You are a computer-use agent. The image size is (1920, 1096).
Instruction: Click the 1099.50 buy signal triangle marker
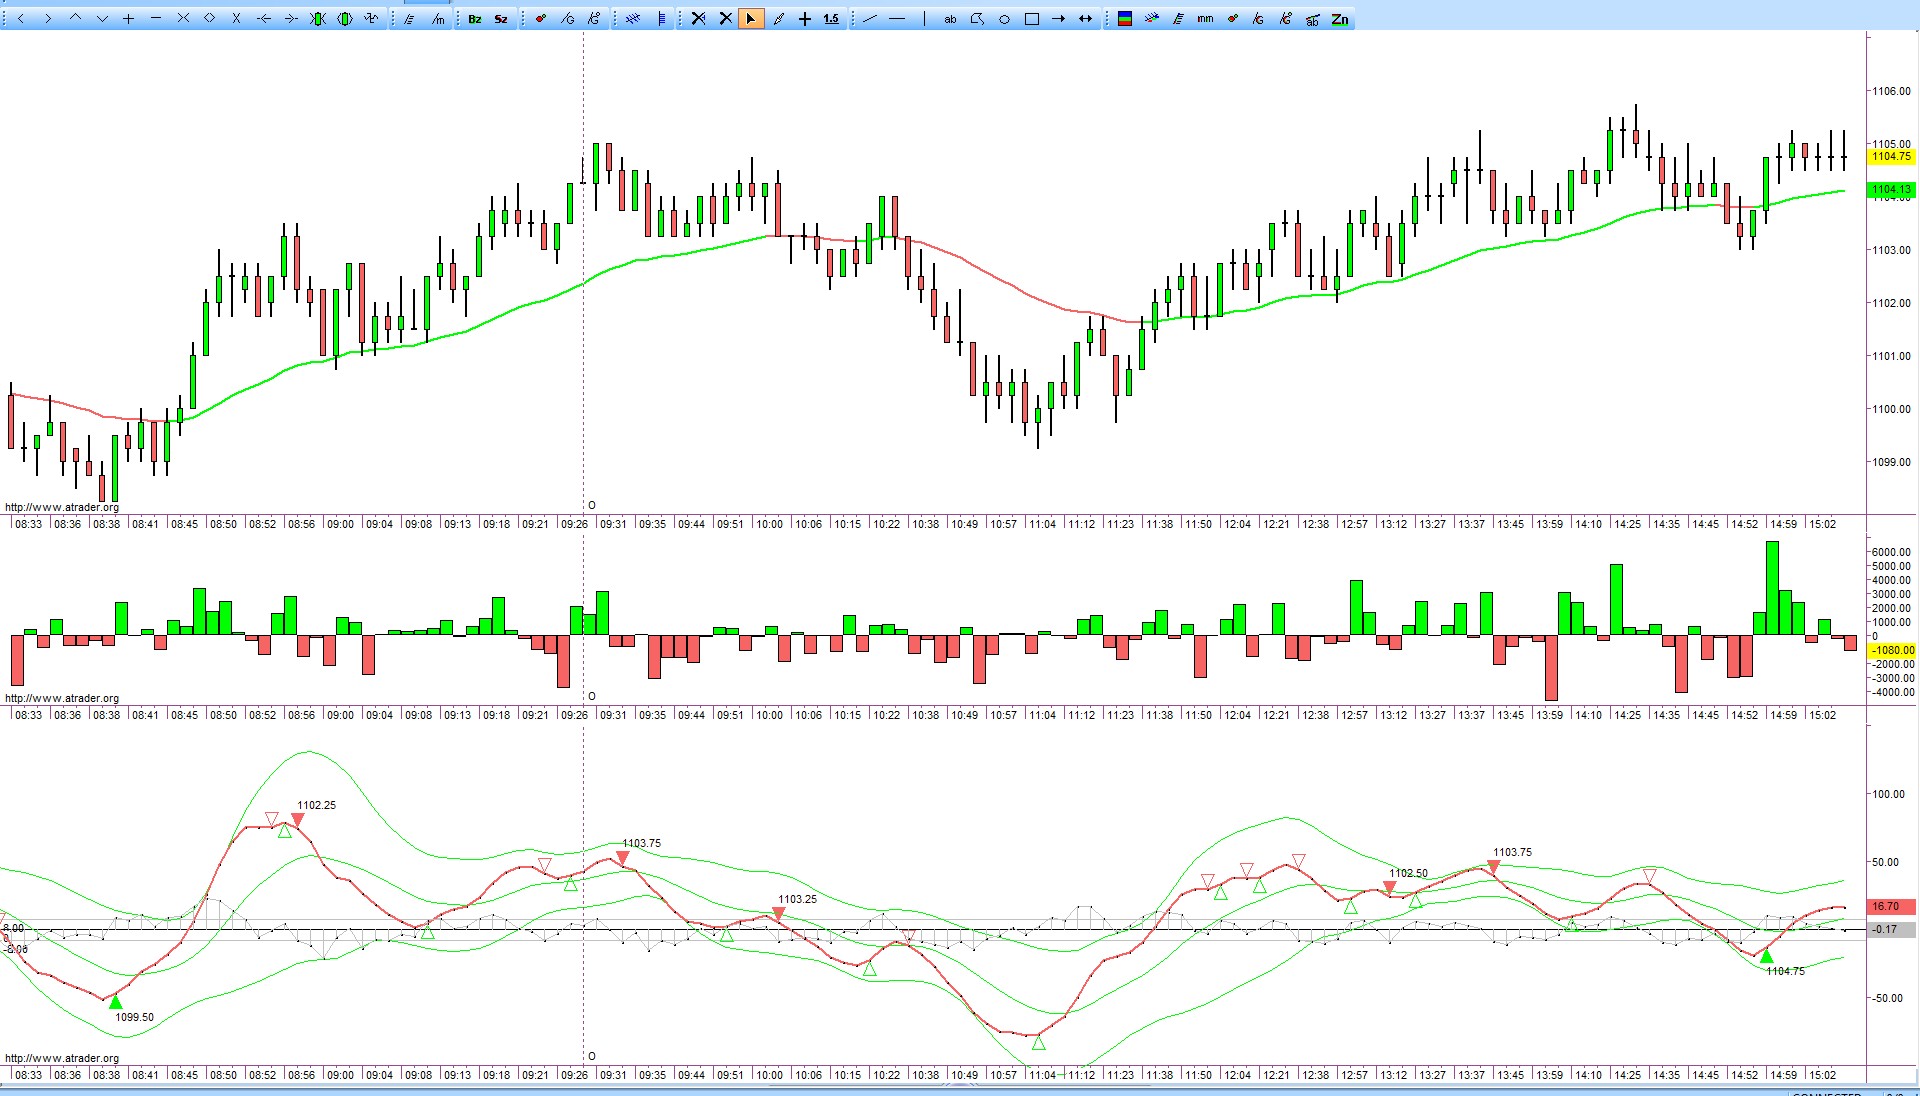point(116,1002)
